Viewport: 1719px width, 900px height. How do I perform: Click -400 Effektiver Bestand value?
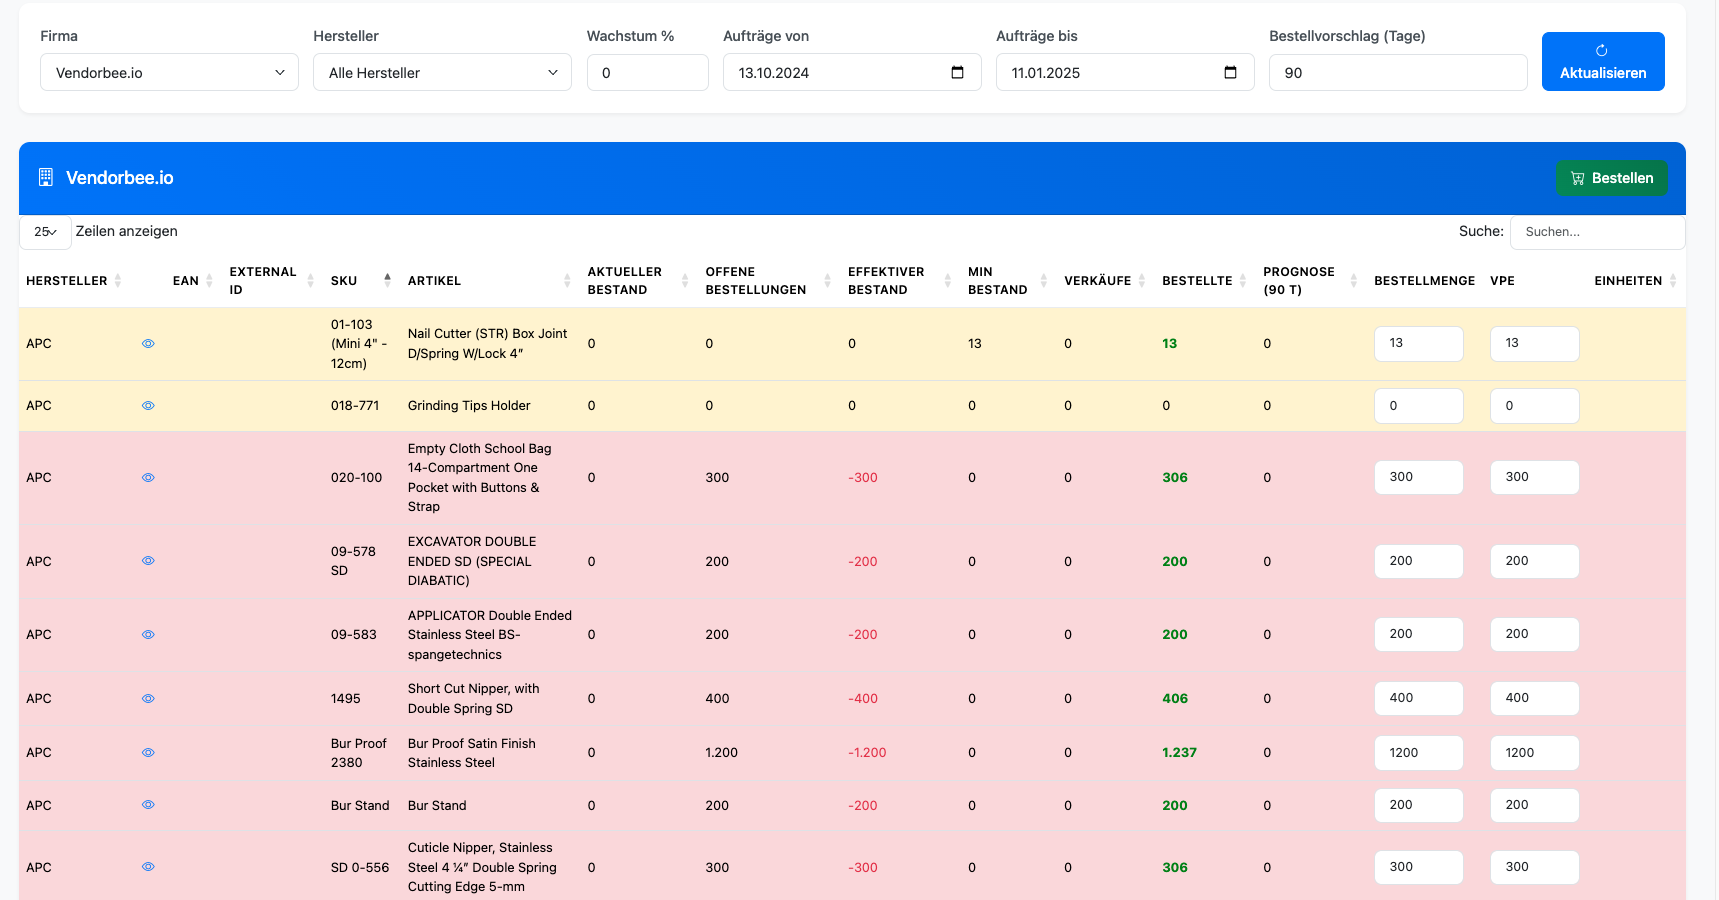pos(863,699)
